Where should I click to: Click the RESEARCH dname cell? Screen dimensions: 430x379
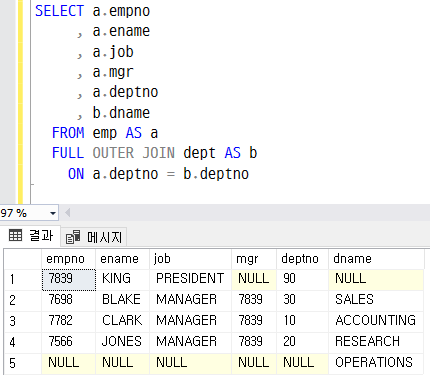[376, 343]
